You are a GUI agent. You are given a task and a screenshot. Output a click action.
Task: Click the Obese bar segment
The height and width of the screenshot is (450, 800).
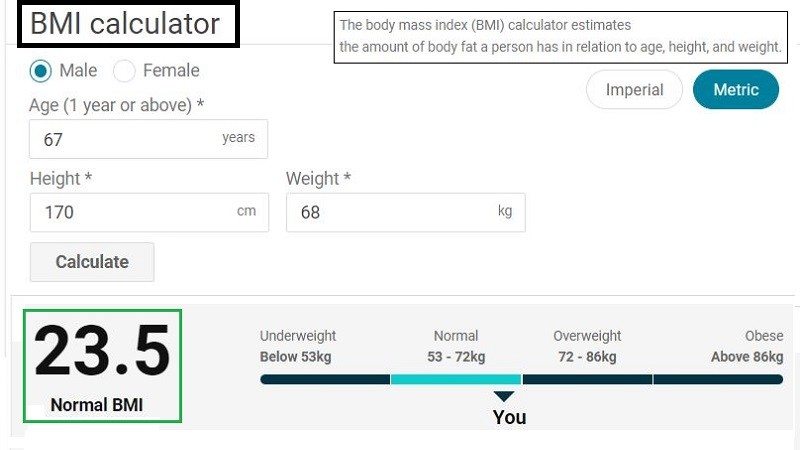718,379
